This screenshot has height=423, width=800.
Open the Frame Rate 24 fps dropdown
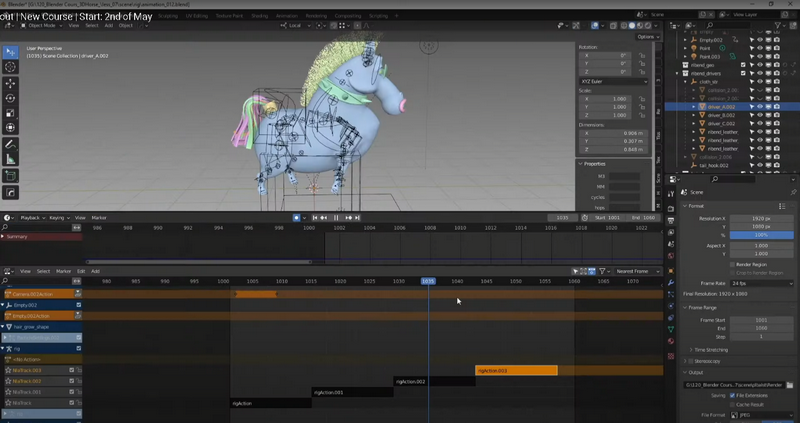click(762, 283)
